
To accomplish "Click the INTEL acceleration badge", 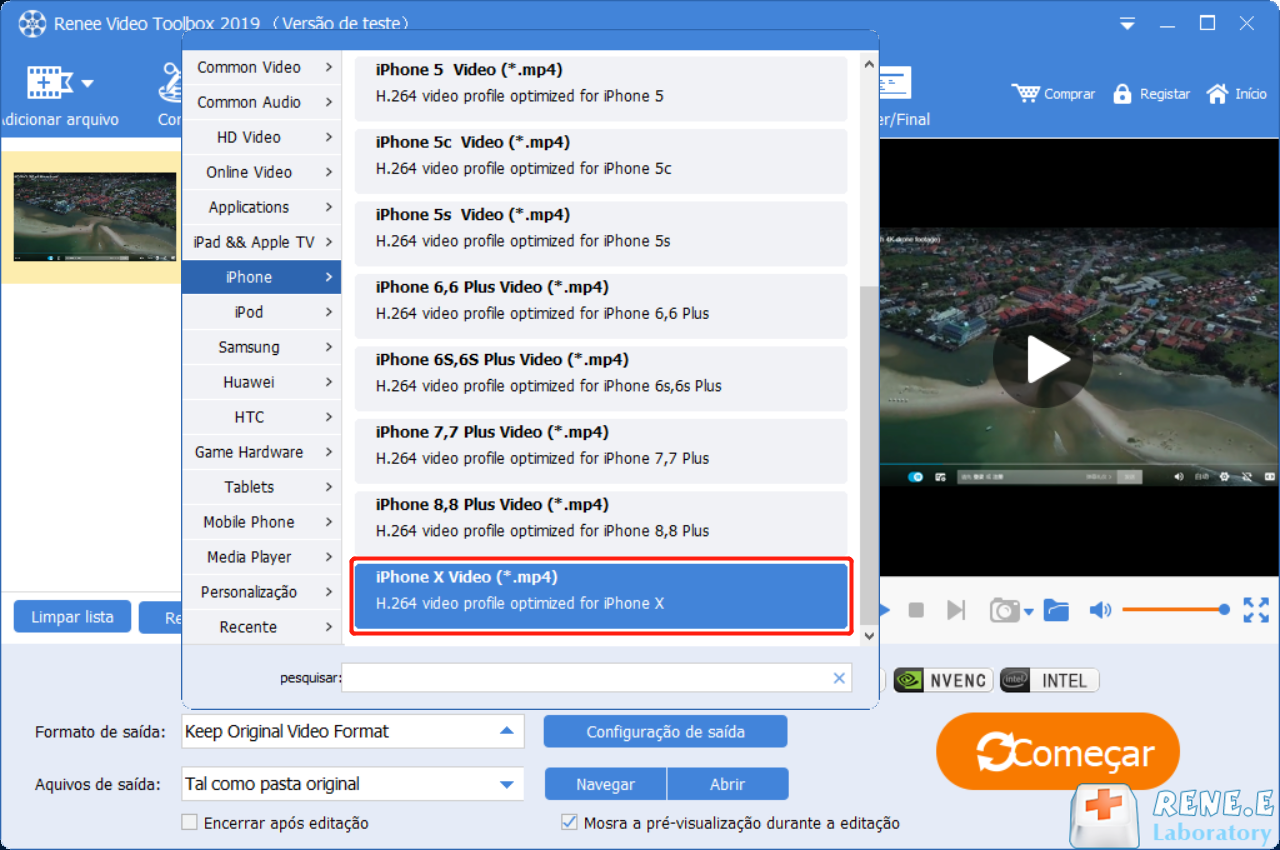I will click(x=1049, y=680).
